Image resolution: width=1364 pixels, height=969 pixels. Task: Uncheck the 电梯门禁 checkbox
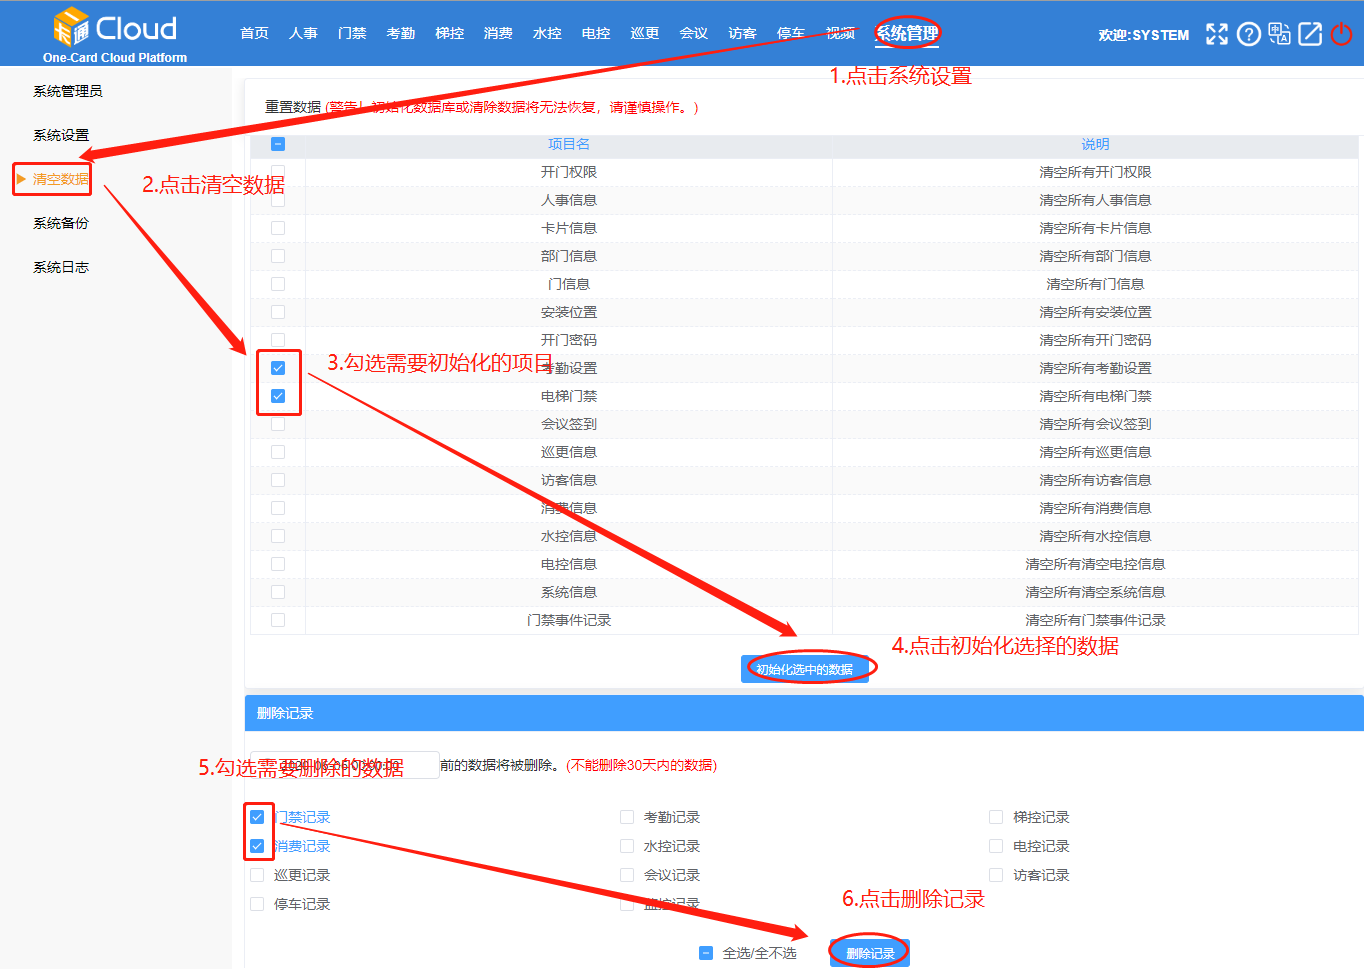[278, 395]
